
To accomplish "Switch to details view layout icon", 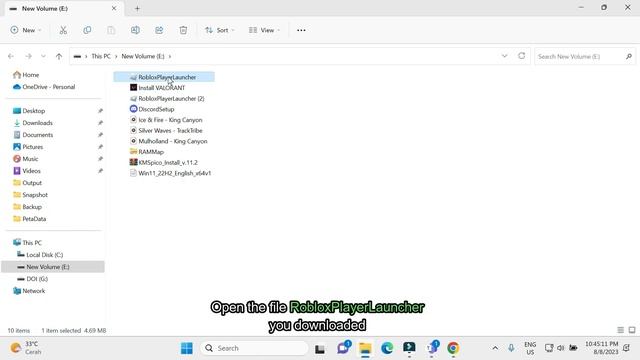I will 620,330.
